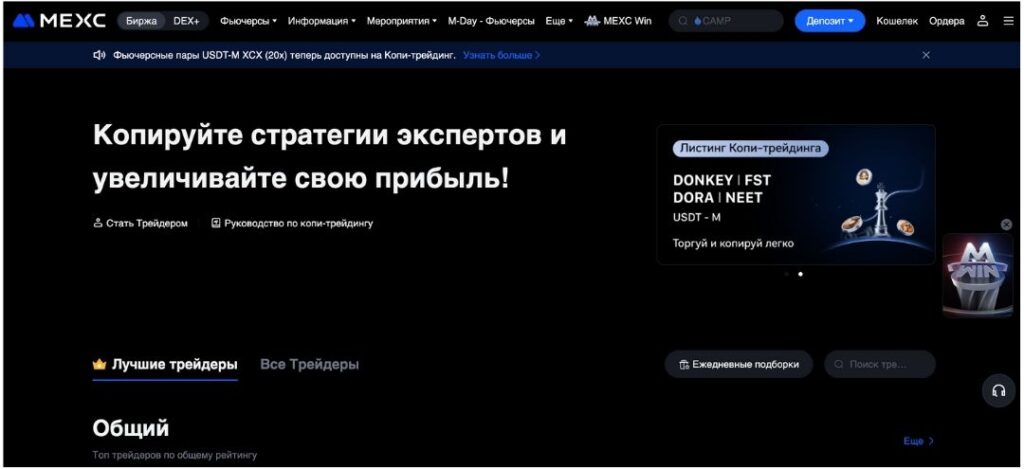Go to Ордера
This screenshot has width=1024, height=469.
coord(946,21)
